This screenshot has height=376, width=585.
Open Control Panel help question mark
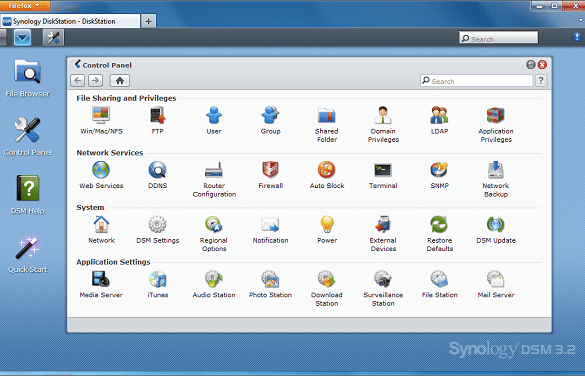(541, 81)
